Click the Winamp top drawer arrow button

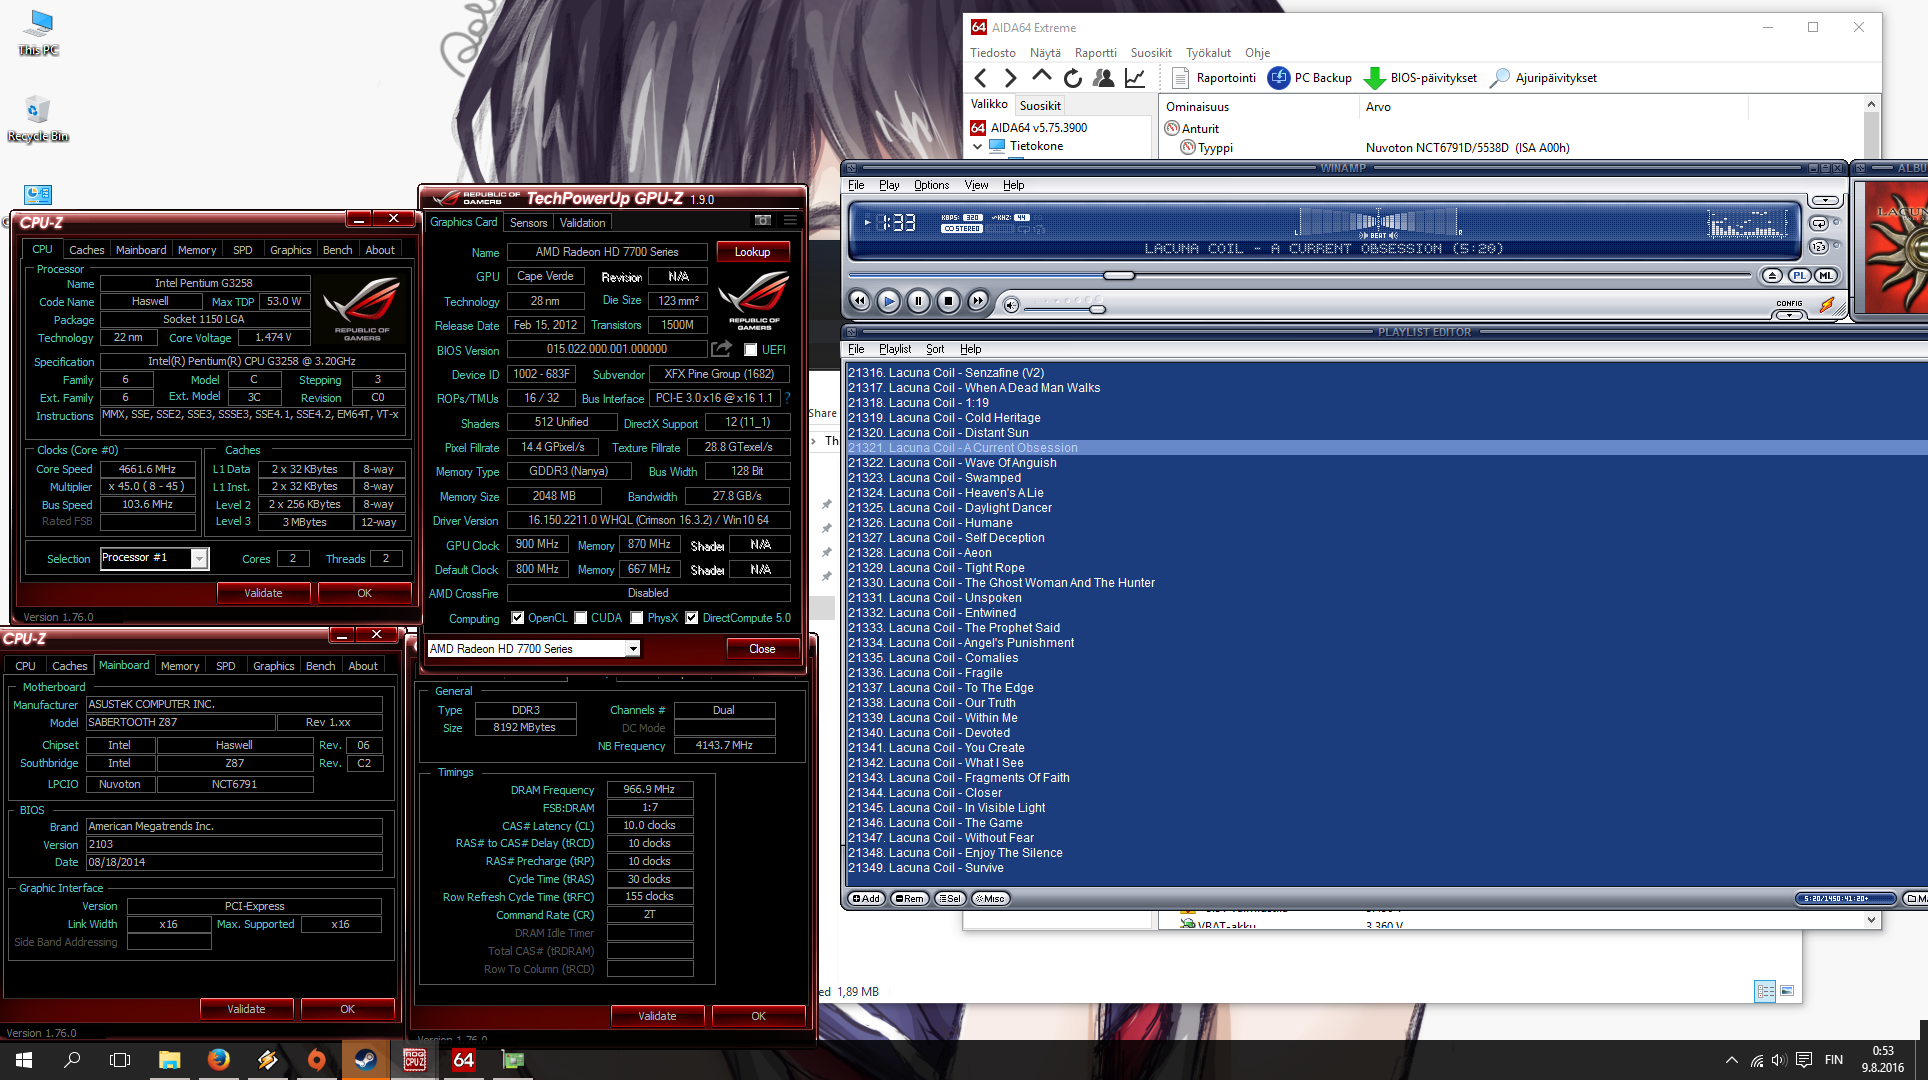[x=1825, y=200]
